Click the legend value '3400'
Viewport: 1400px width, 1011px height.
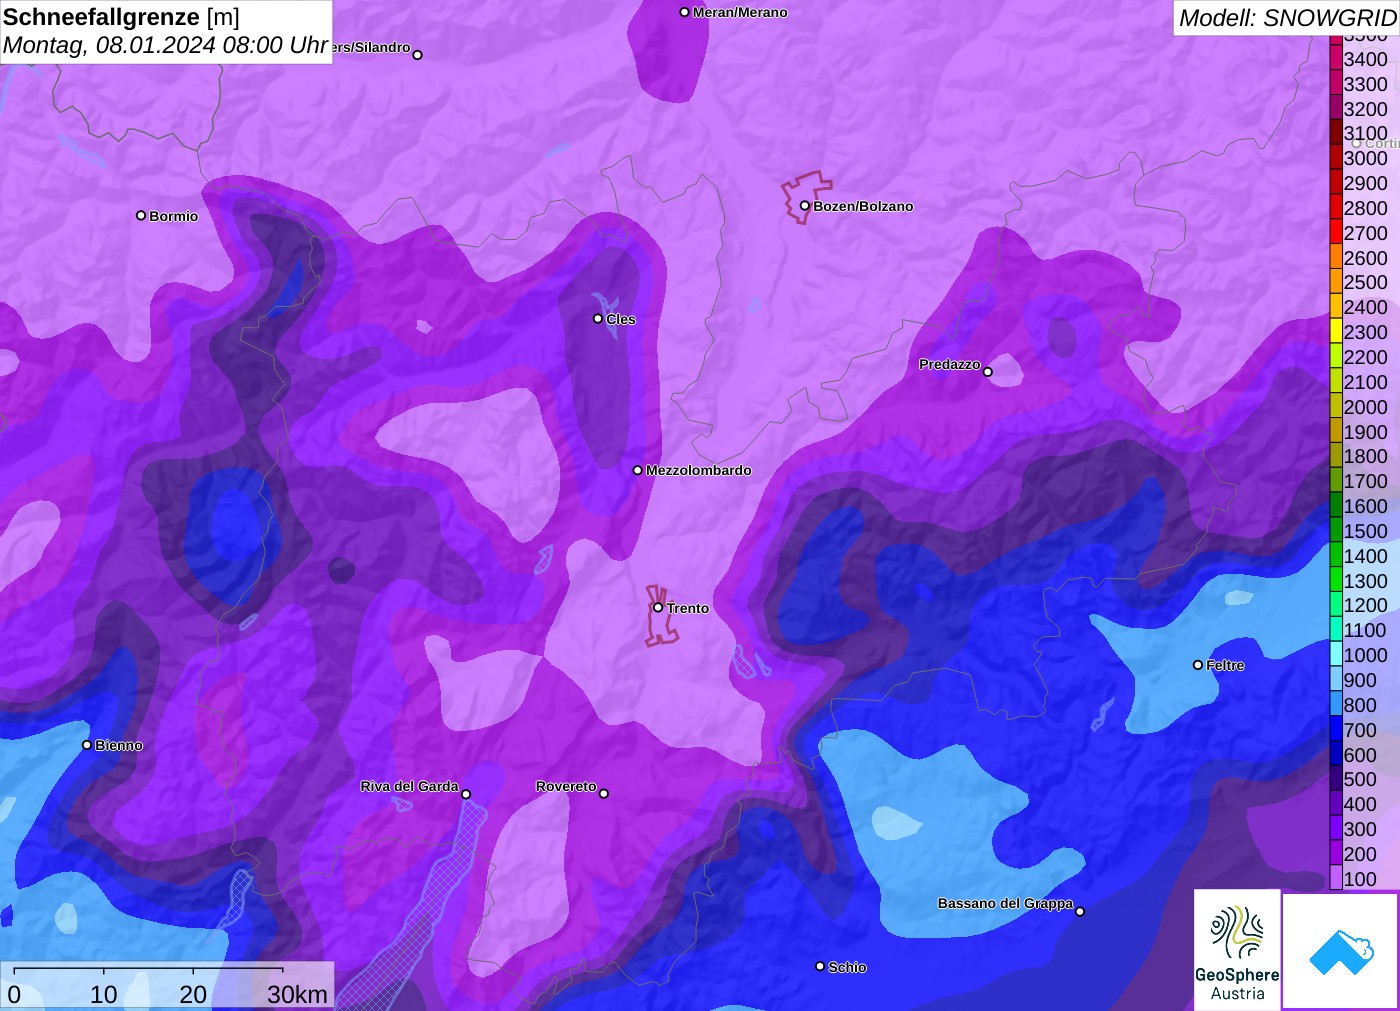(1365, 59)
